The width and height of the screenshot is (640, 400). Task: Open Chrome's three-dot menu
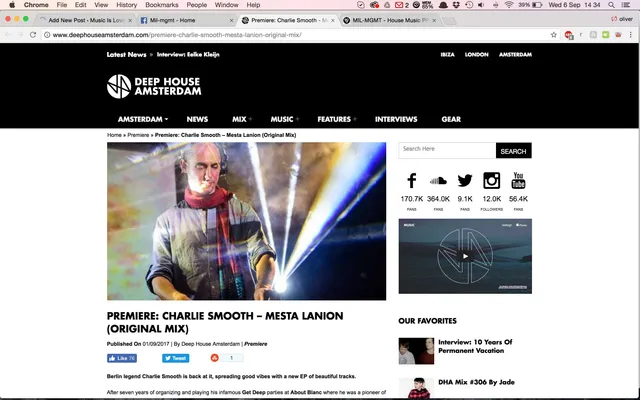[631, 35]
